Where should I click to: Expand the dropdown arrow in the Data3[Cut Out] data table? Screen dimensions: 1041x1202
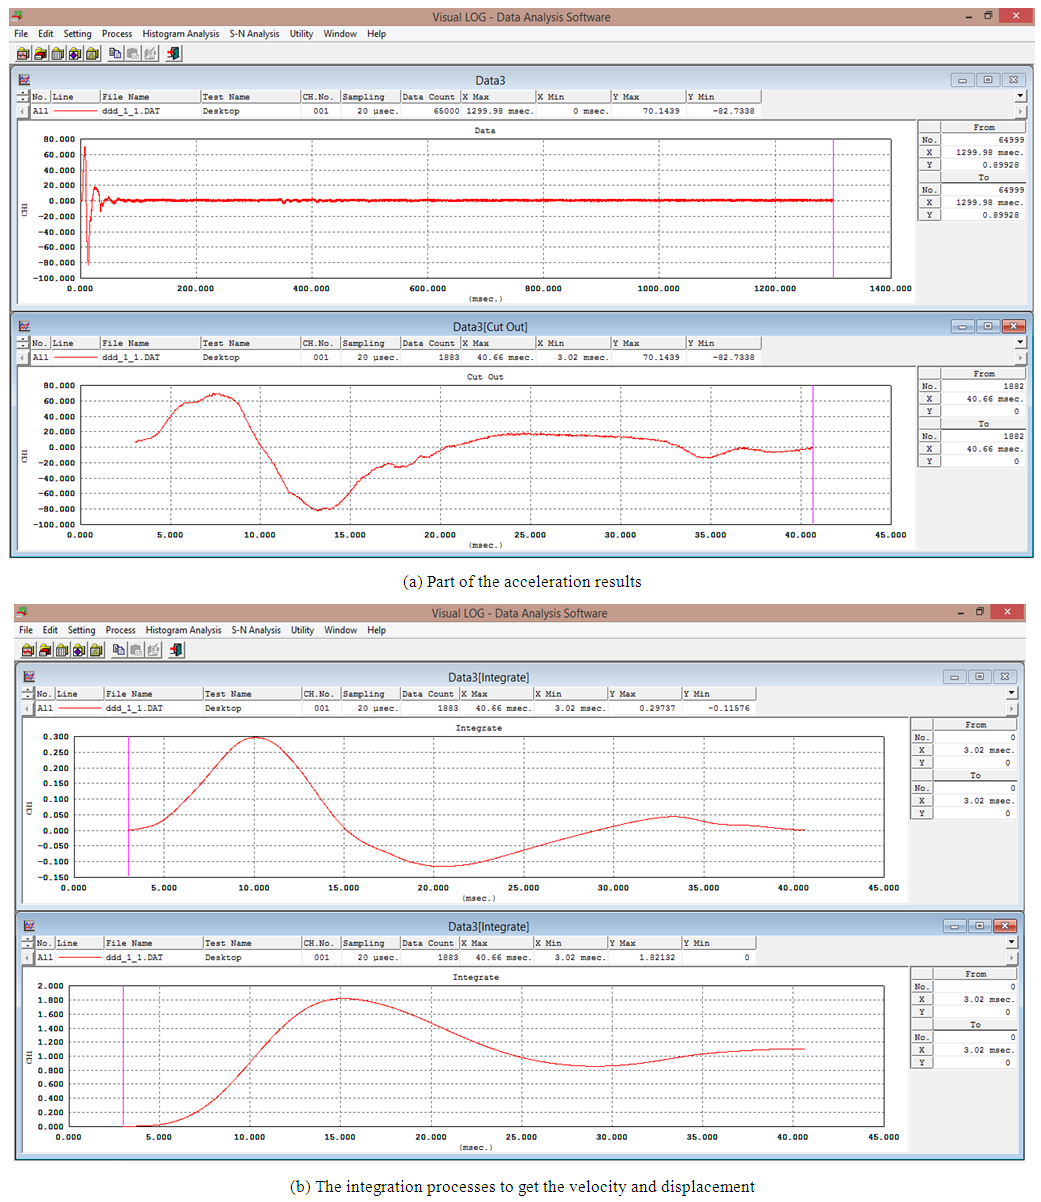tap(1020, 343)
